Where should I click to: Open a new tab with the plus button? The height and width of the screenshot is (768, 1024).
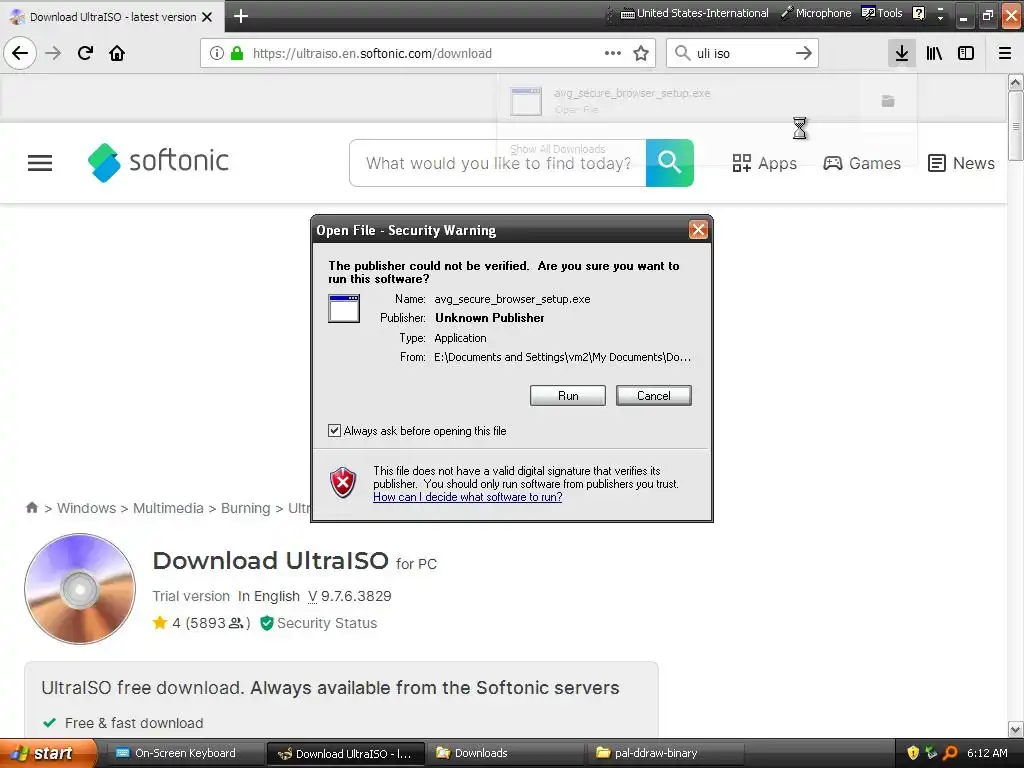(241, 16)
